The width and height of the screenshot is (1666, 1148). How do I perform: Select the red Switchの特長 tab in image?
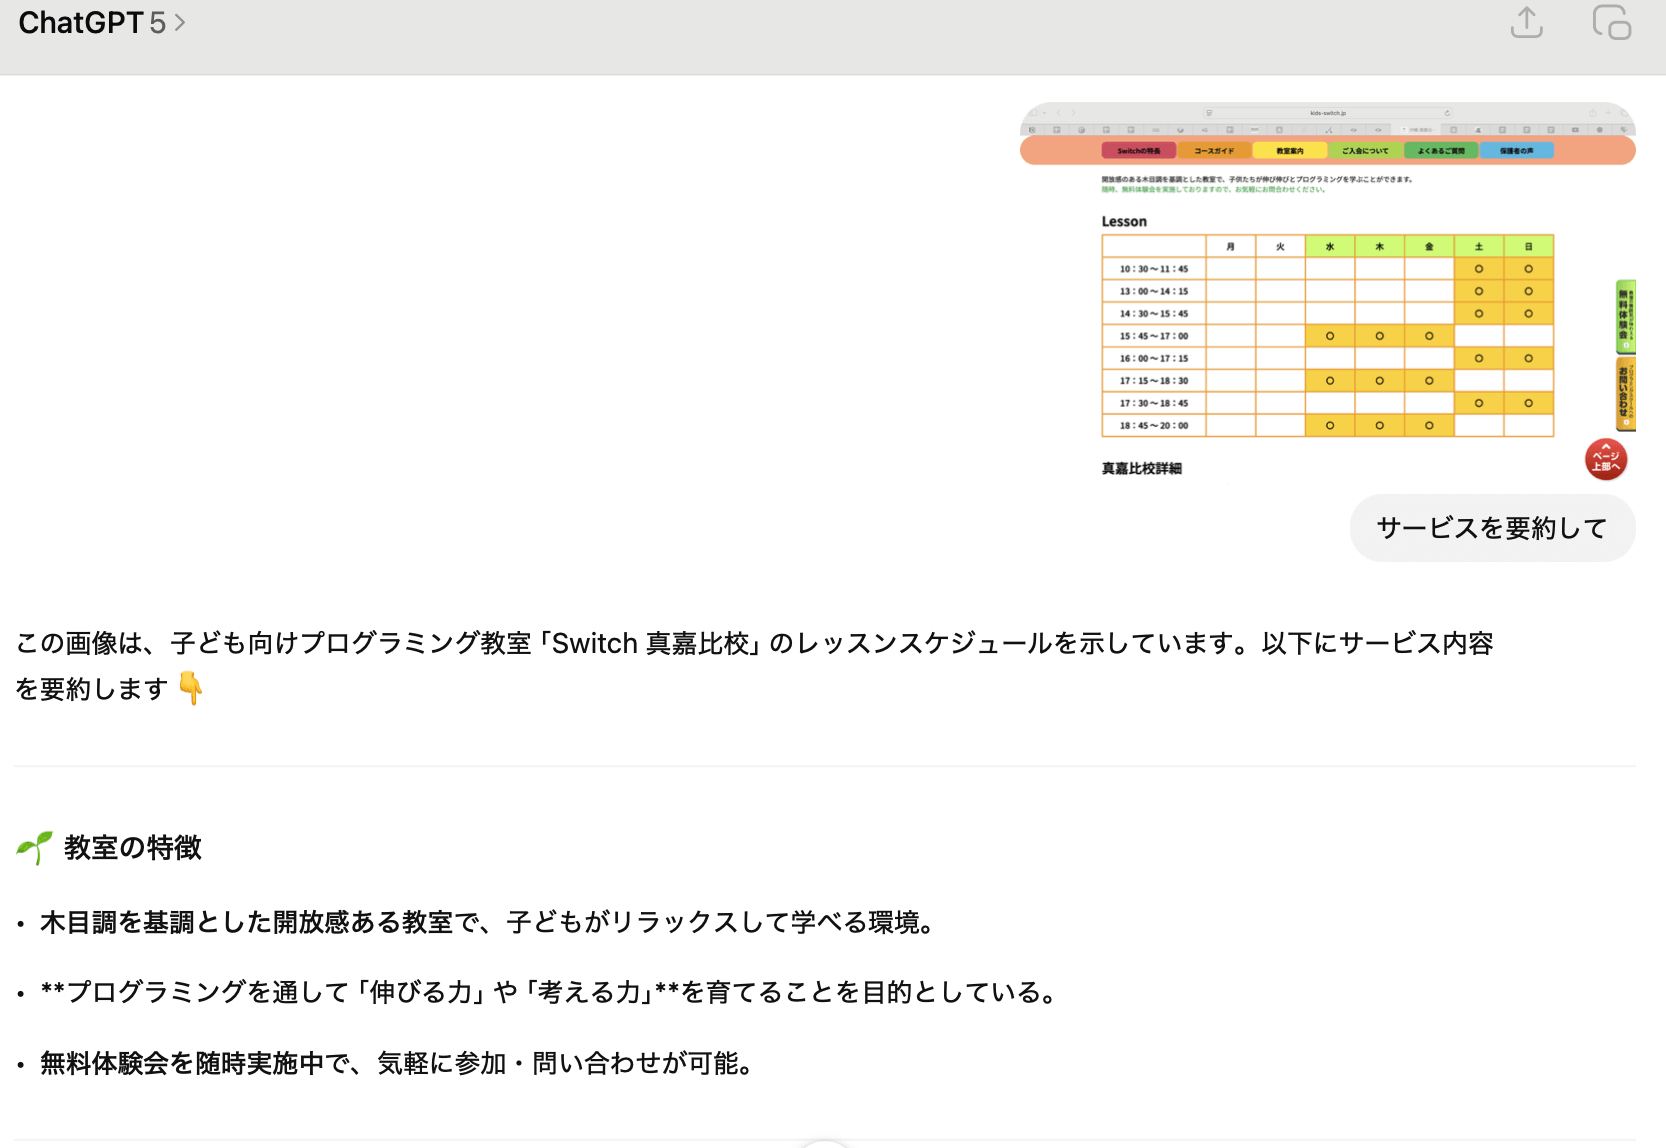(x=1138, y=151)
